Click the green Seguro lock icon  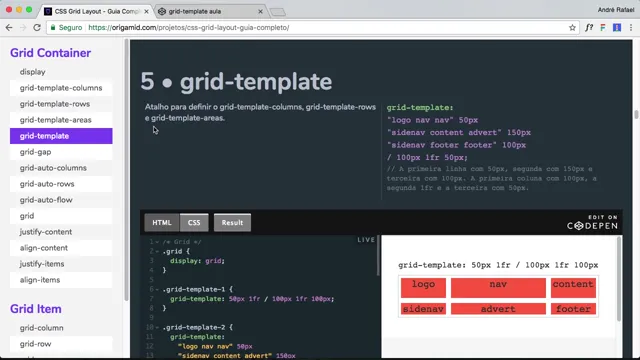(53, 28)
